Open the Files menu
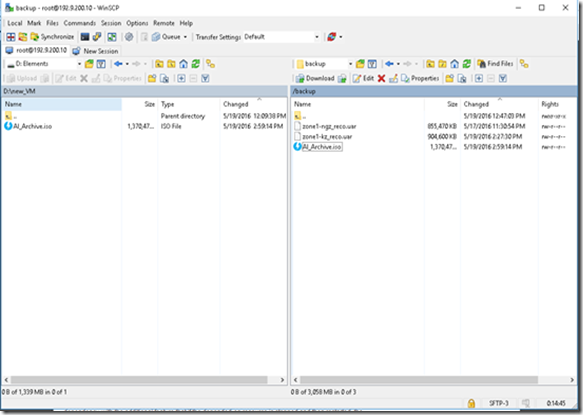The width and height of the screenshot is (583, 415). tap(52, 23)
